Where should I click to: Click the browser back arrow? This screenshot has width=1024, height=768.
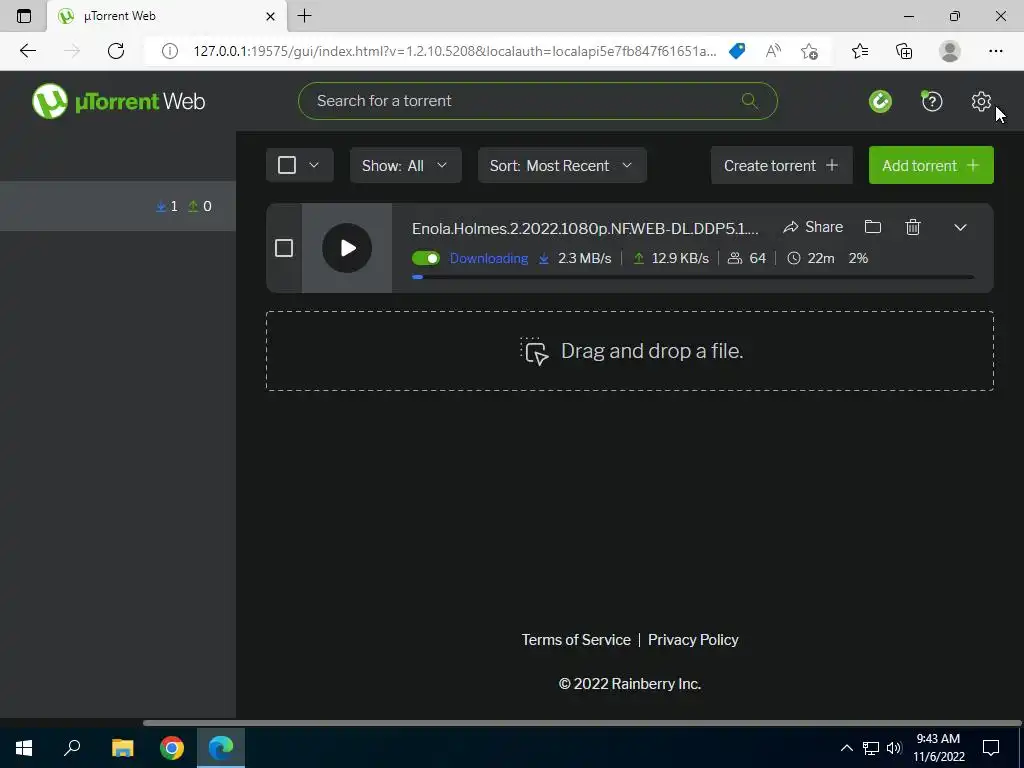pos(27,51)
